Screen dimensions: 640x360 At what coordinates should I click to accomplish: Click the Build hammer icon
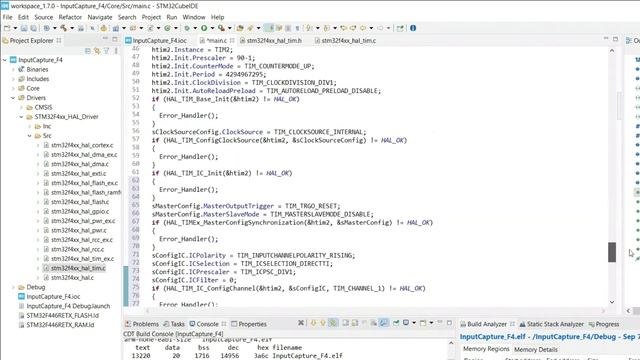[63, 28]
